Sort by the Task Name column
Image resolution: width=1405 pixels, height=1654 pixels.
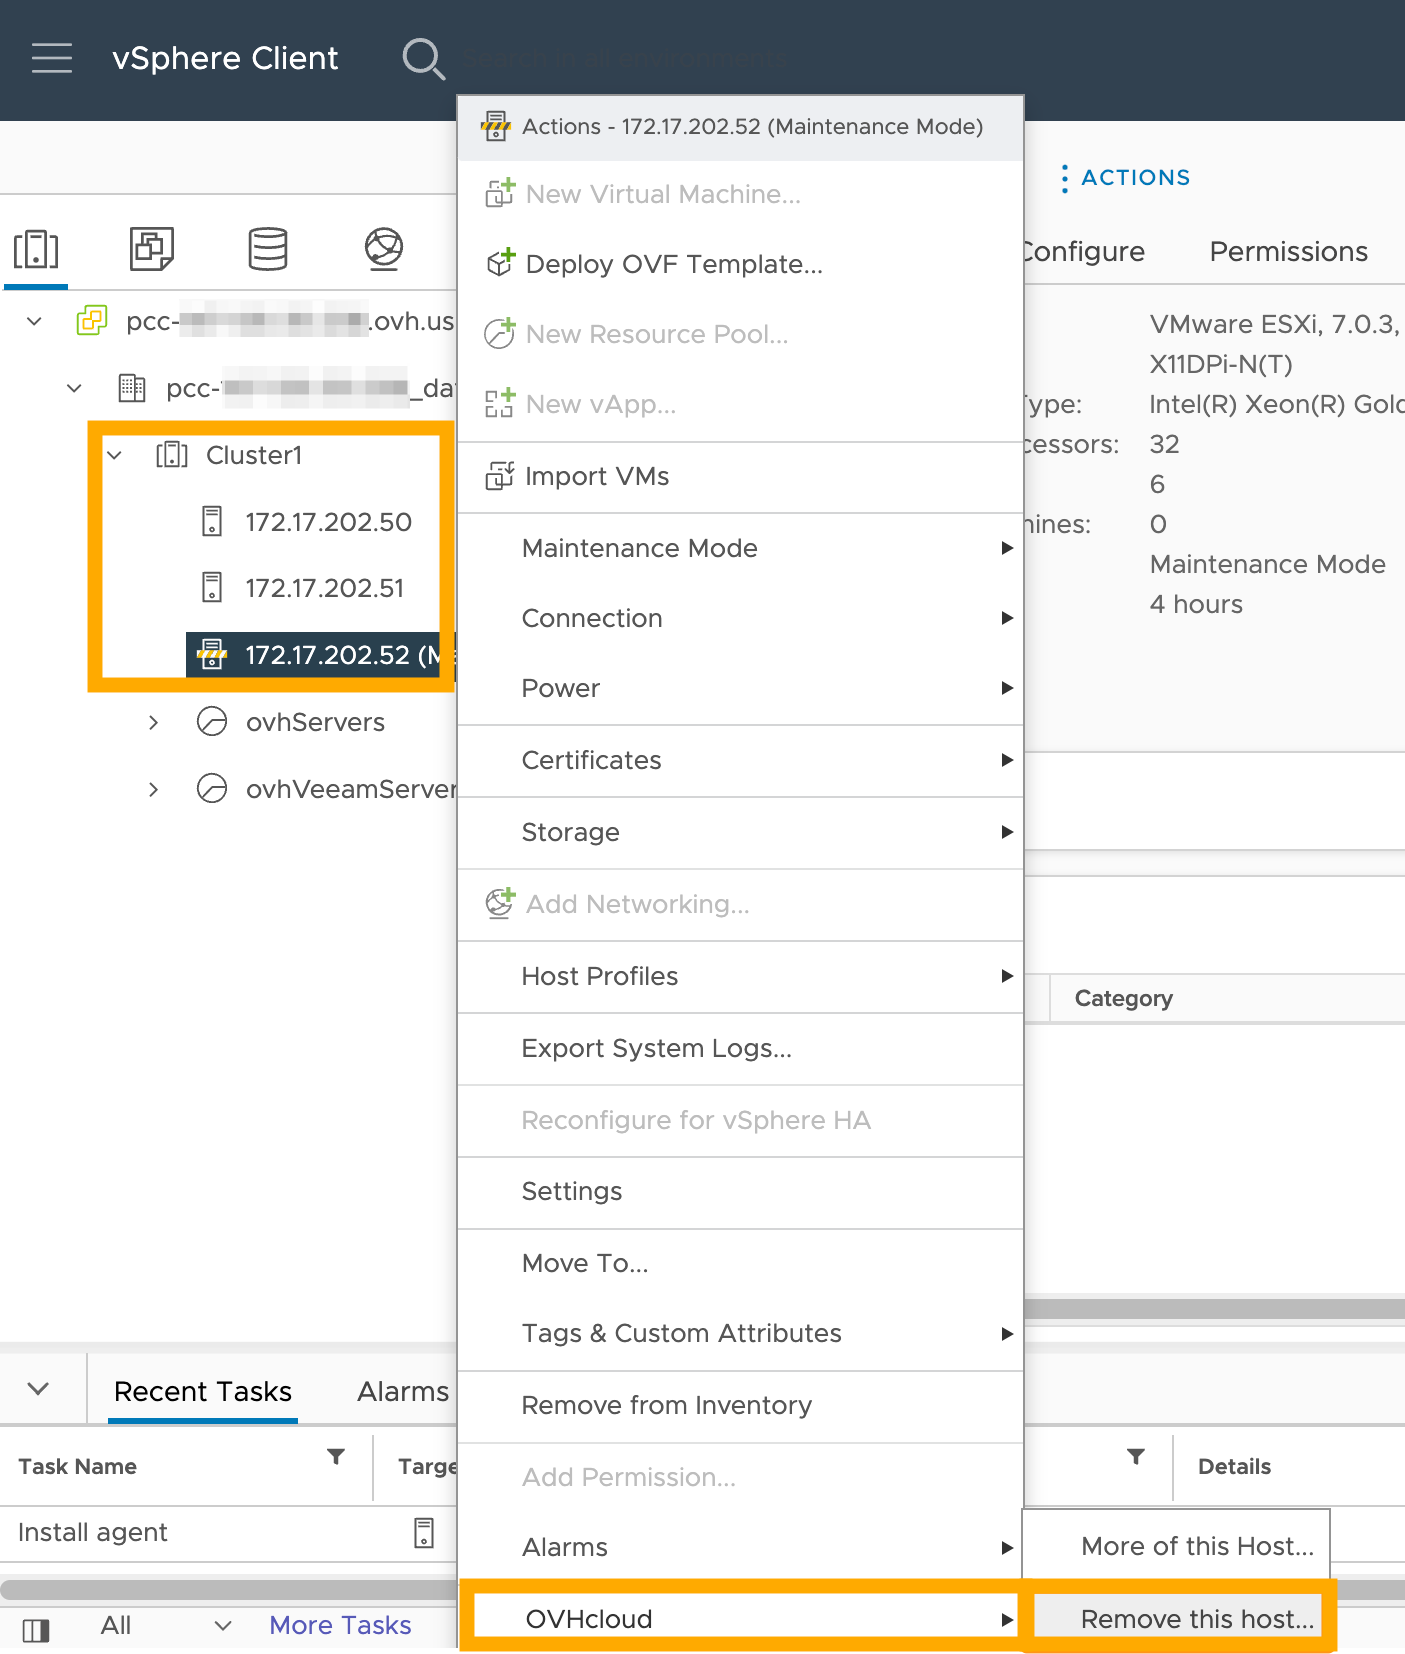click(77, 1466)
